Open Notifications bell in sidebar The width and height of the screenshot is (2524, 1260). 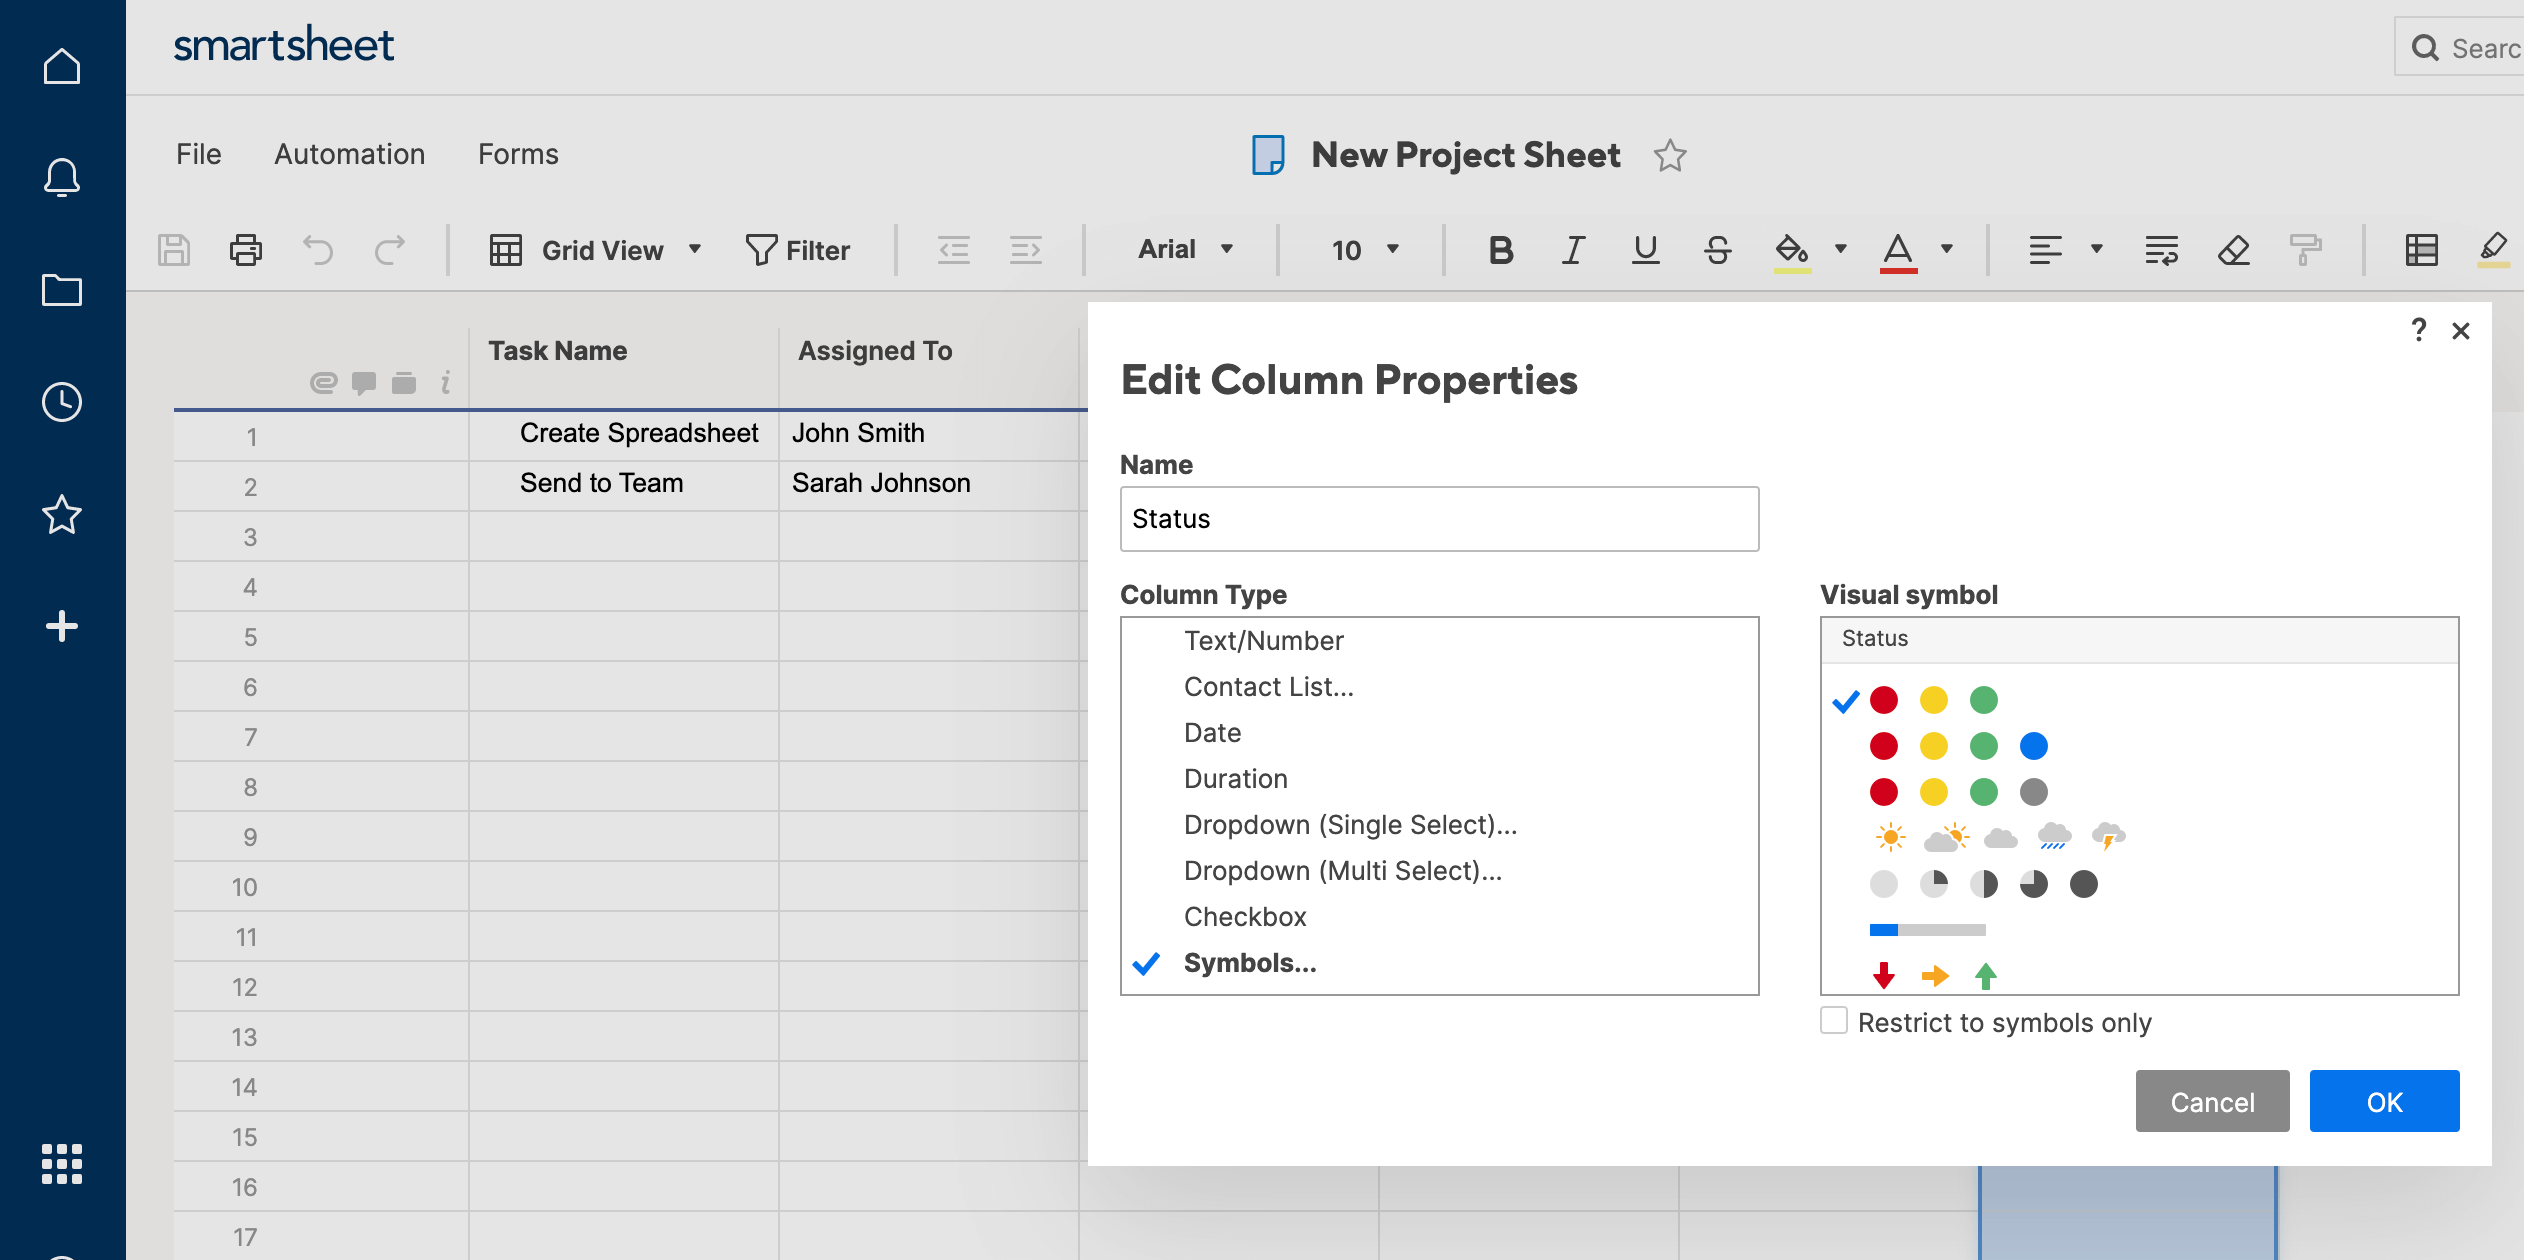point(62,178)
